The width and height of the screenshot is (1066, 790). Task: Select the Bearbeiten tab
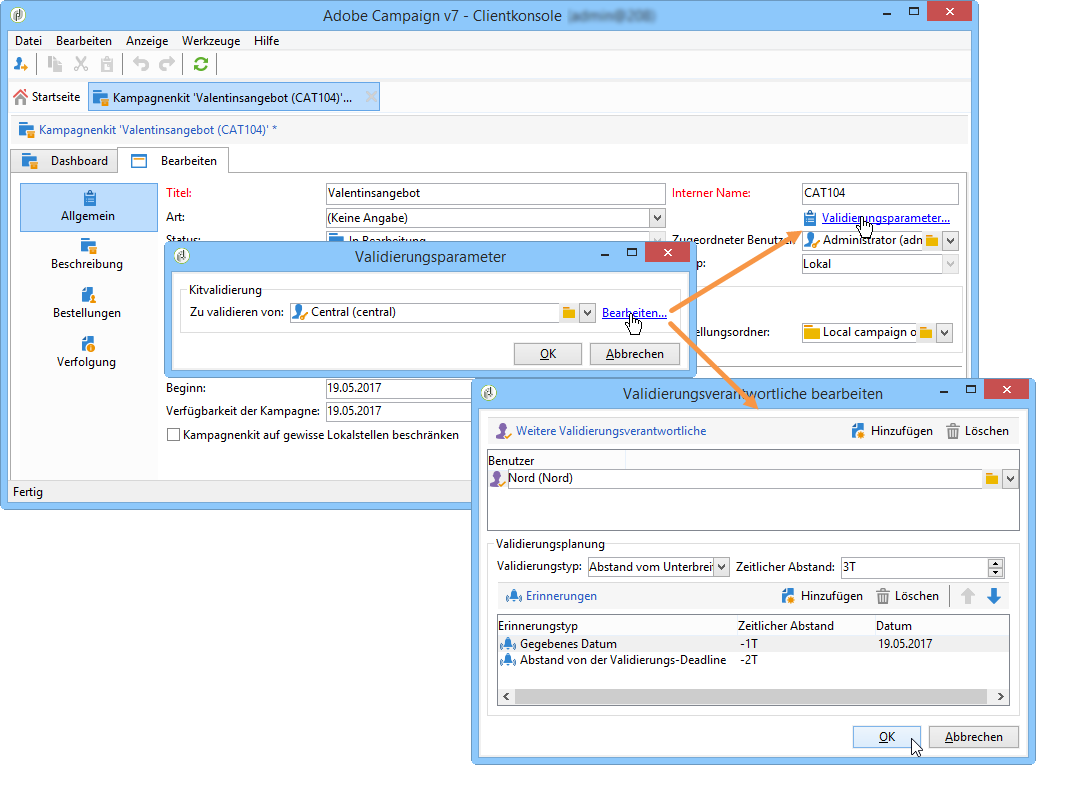(x=174, y=161)
